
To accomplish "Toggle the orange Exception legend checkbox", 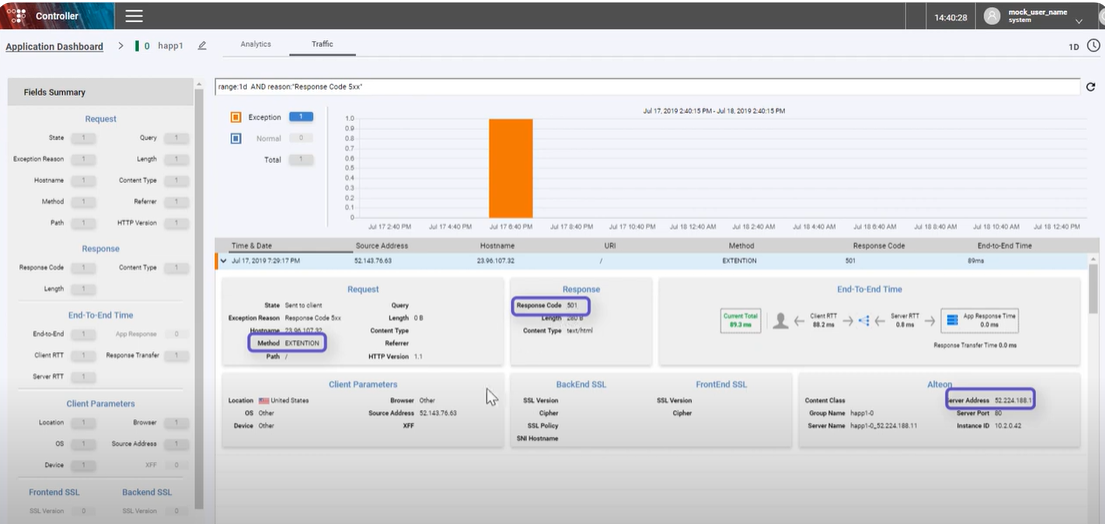I will click(236, 118).
